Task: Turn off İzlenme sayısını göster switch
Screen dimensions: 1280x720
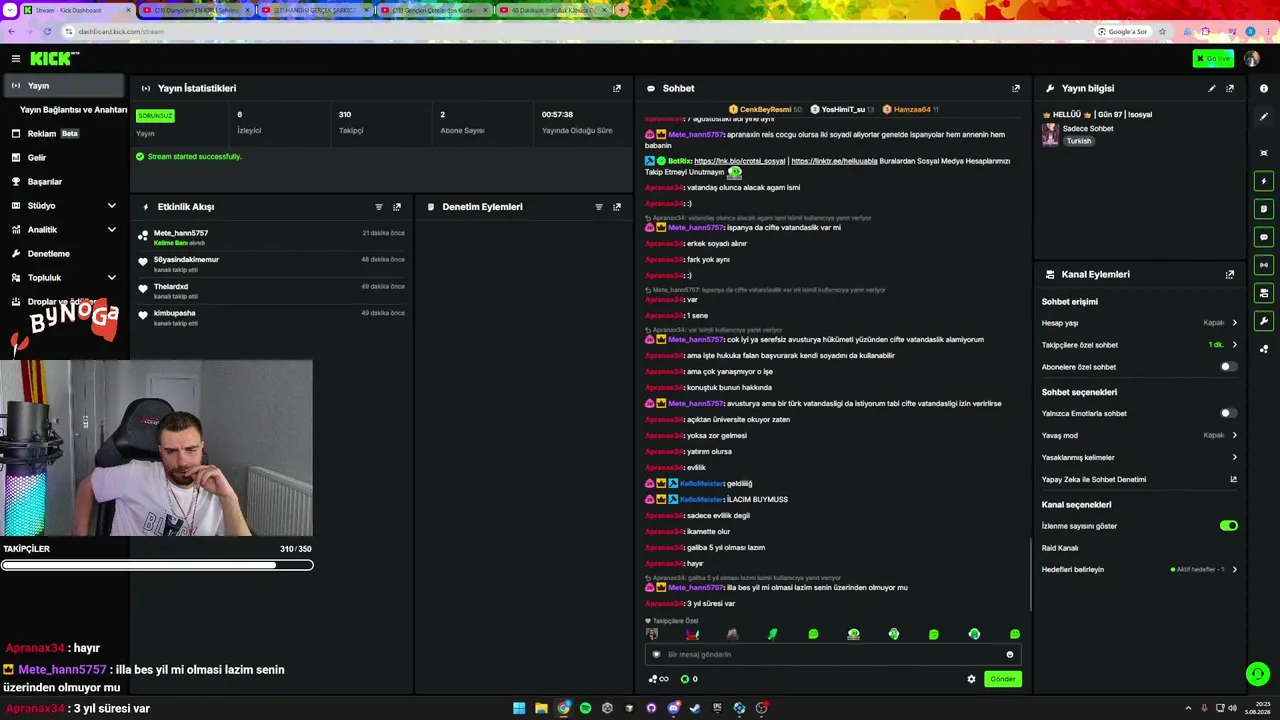Action: (1229, 526)
